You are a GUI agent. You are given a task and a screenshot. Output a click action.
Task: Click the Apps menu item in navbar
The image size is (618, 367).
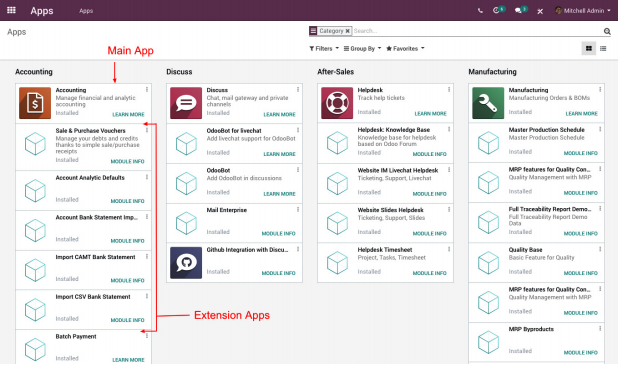coord(86,11)
